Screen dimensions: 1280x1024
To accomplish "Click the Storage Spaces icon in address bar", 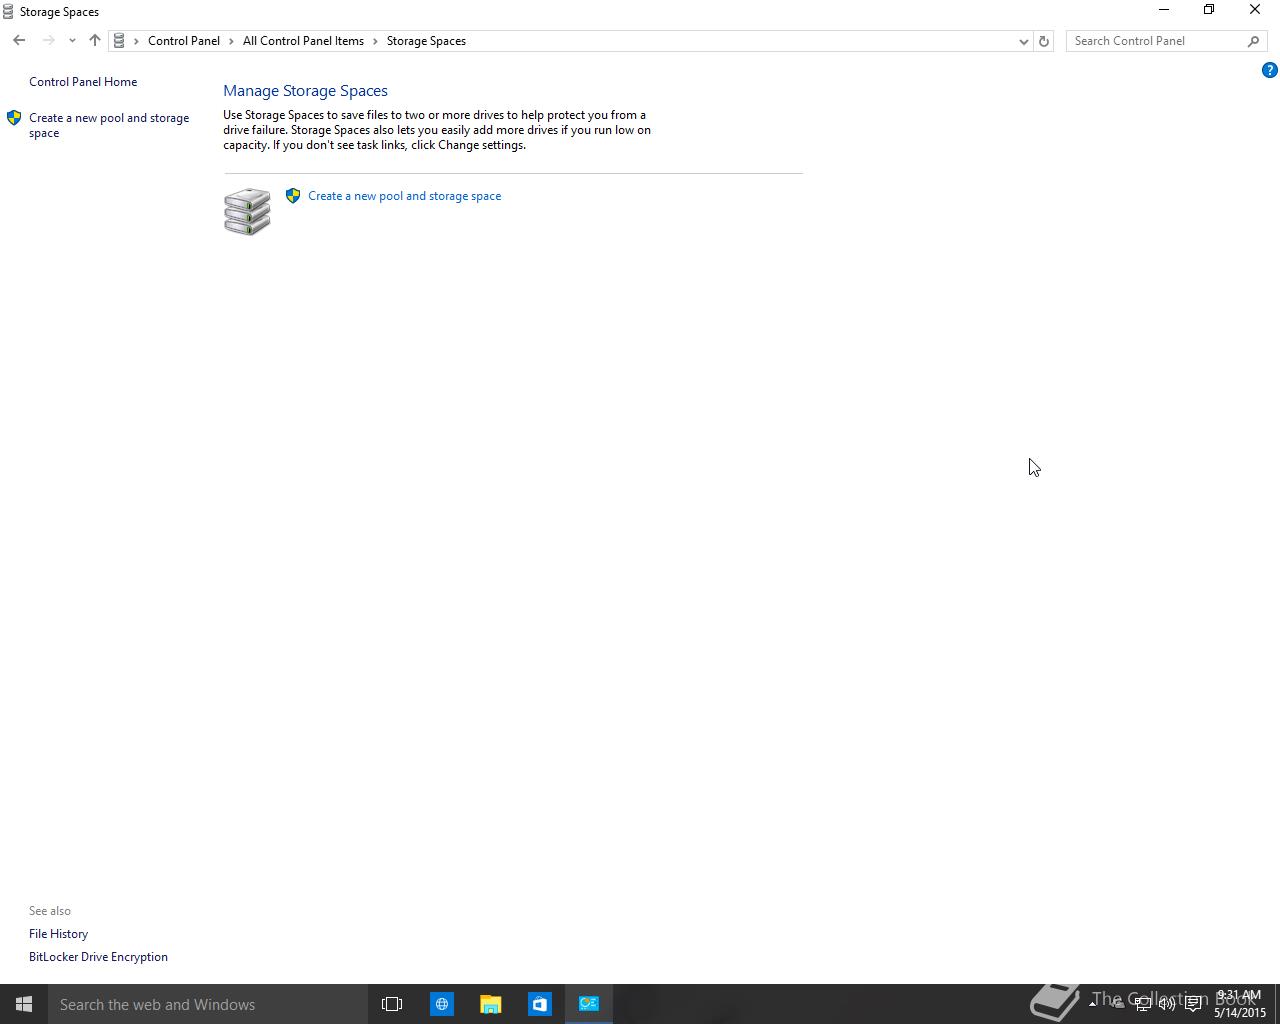I will (119, 41).
